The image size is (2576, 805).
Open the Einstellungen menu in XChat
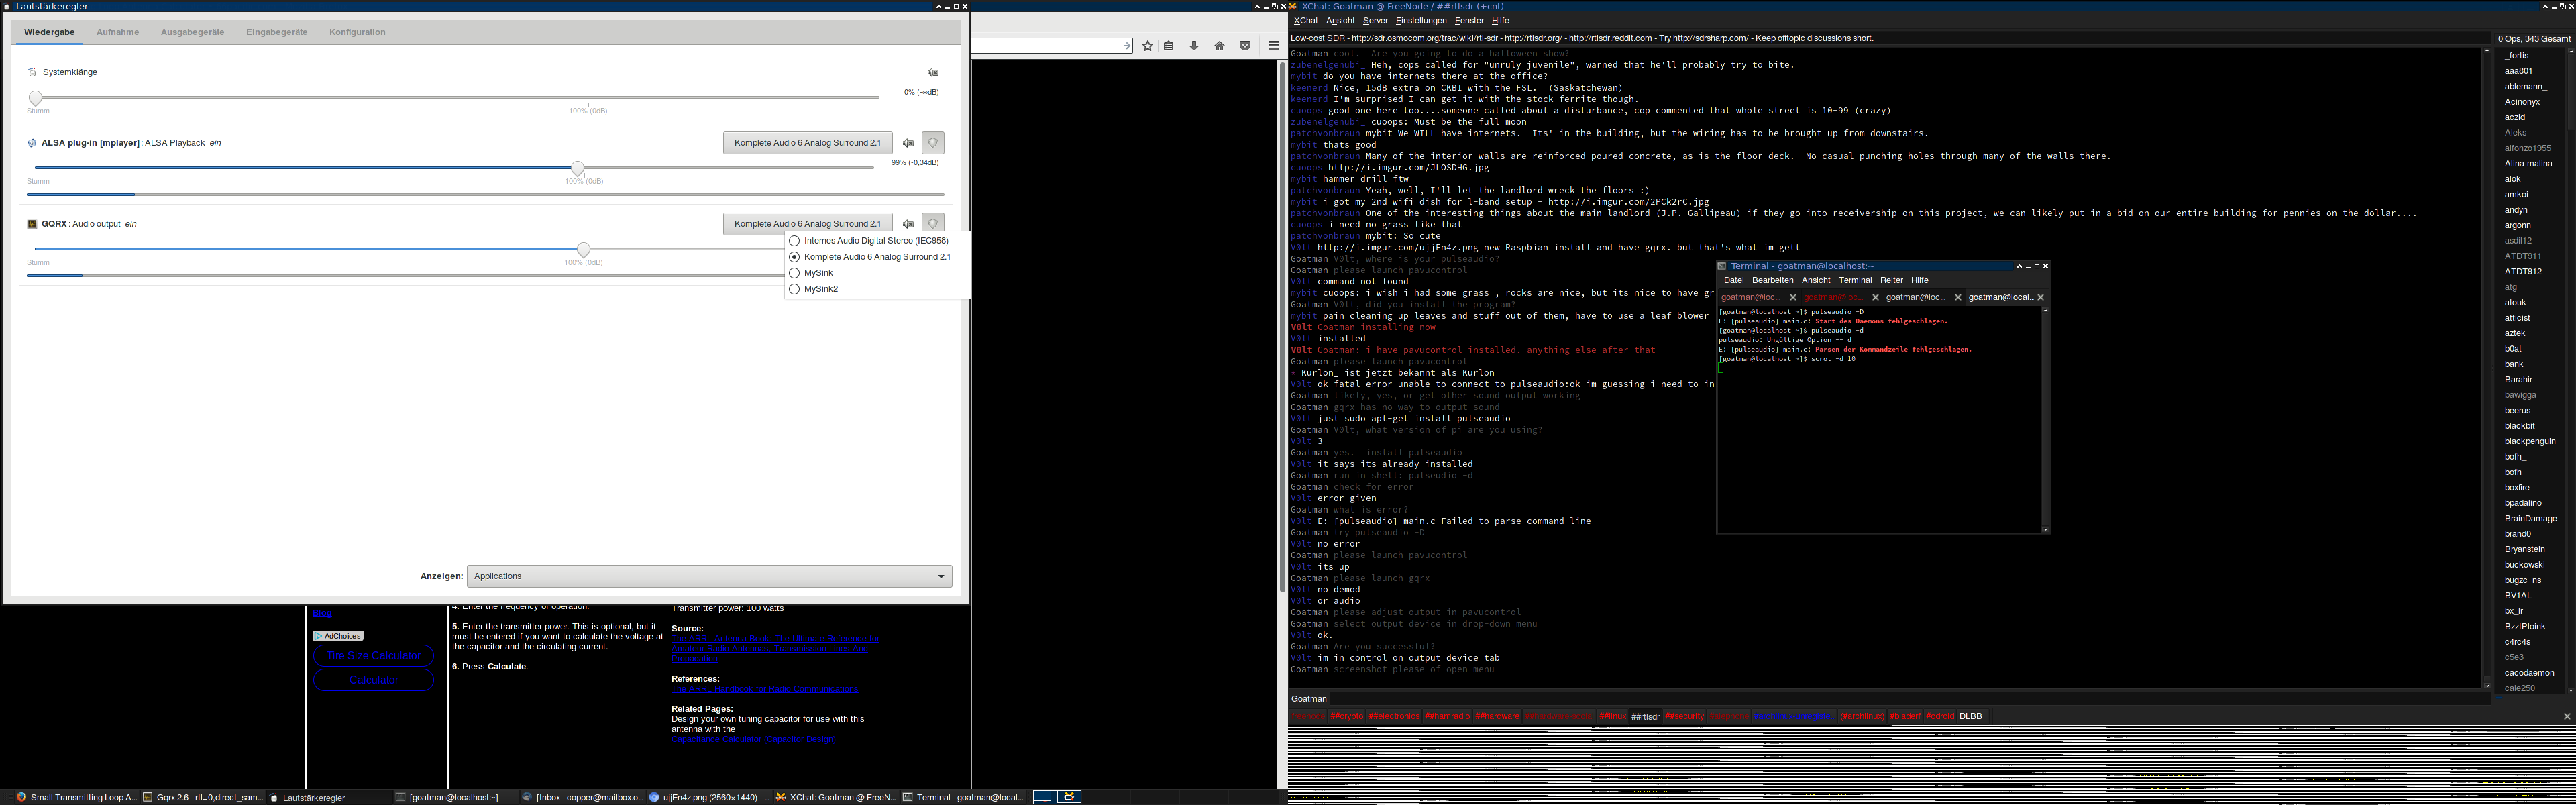[1421, 21]
